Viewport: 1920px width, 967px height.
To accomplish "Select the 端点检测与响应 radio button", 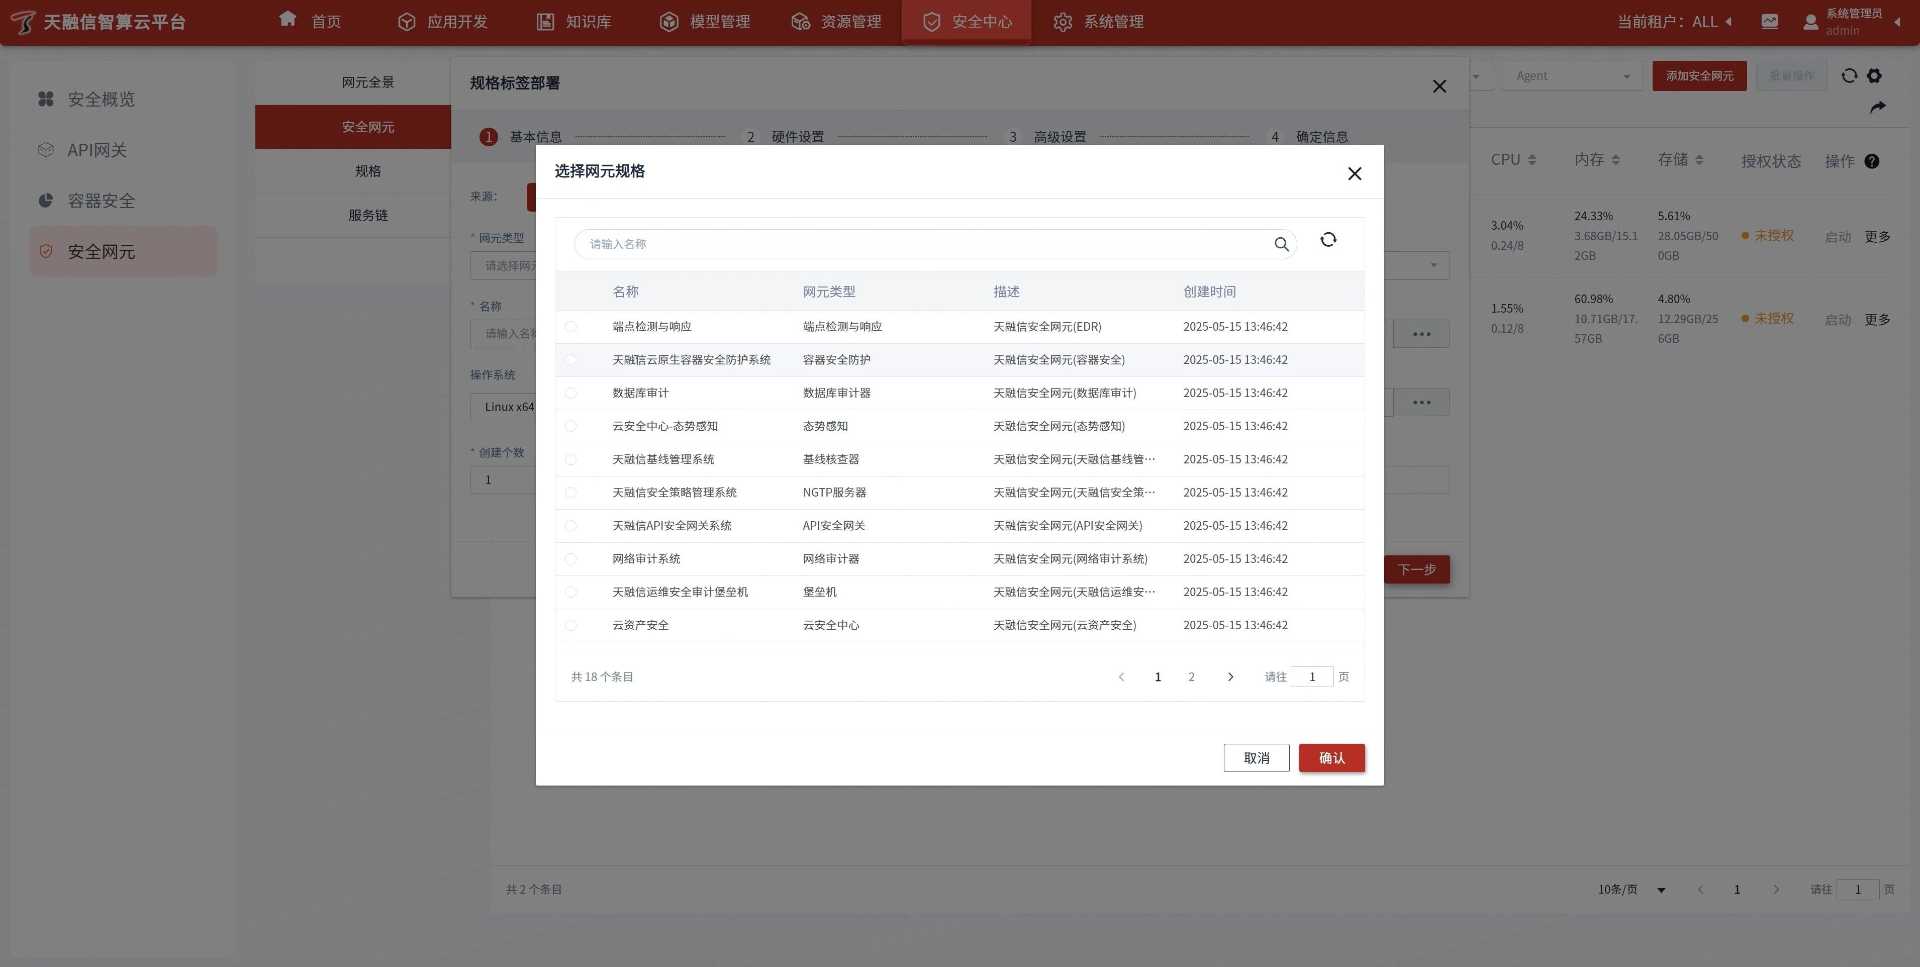I will point(571,327).
